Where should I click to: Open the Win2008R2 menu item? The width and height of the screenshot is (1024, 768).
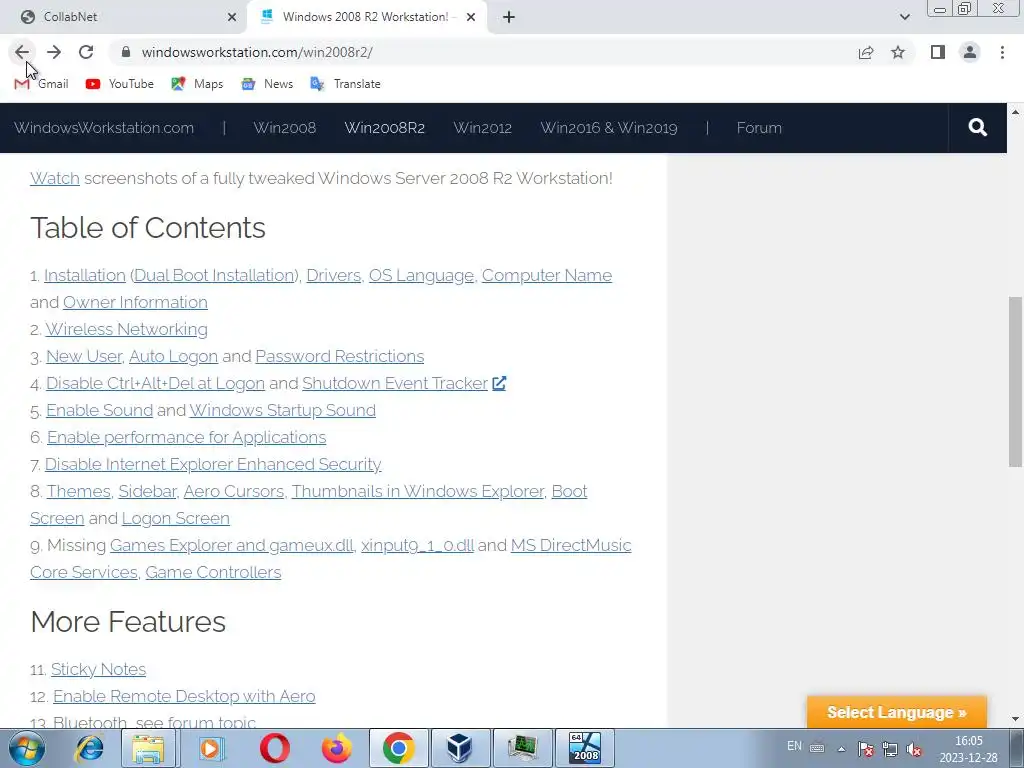pos(385,128)
